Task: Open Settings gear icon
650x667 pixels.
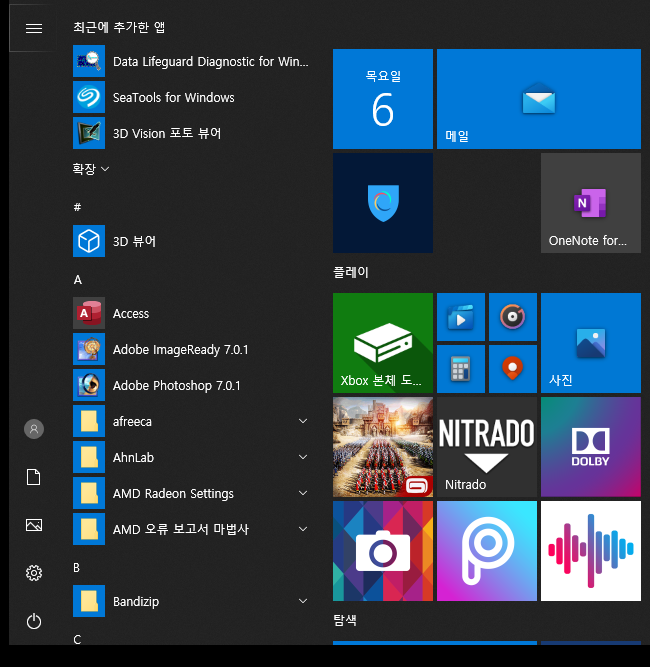Action: [x=34, y=573]
